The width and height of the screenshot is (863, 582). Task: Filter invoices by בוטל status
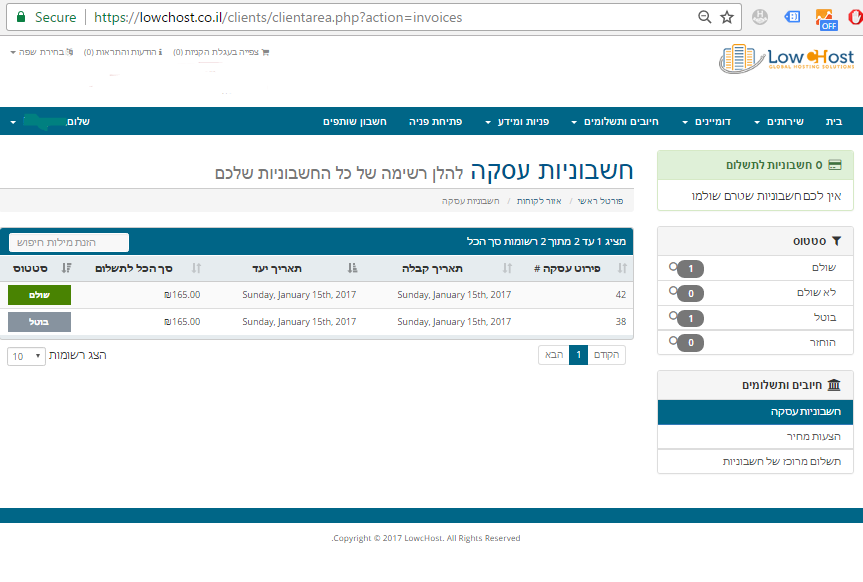pos(758,318)
